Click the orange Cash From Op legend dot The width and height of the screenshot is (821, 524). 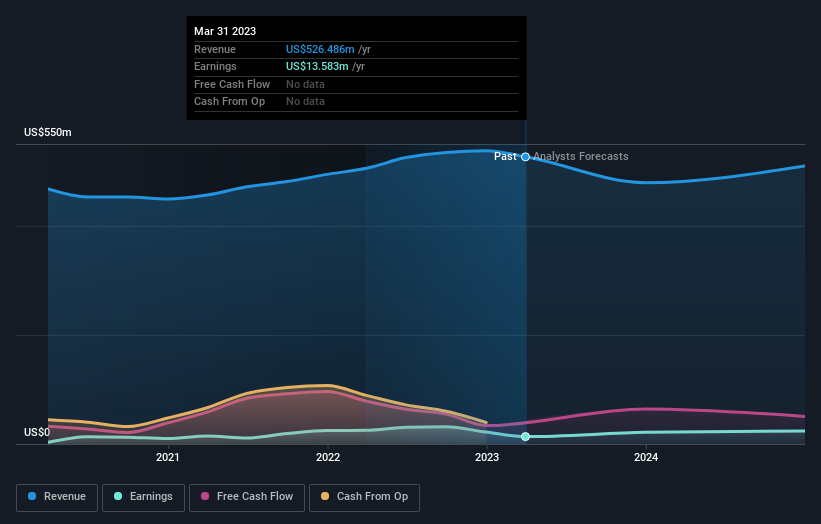(325, 496)
